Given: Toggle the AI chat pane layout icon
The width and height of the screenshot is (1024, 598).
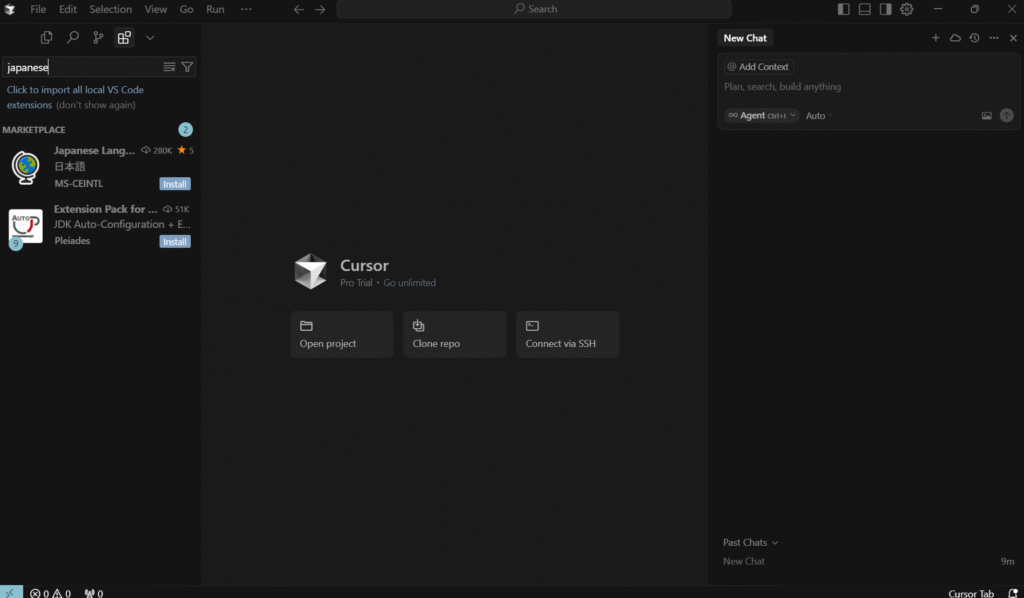Looking at the screenshot, I should tap(886, 9).
